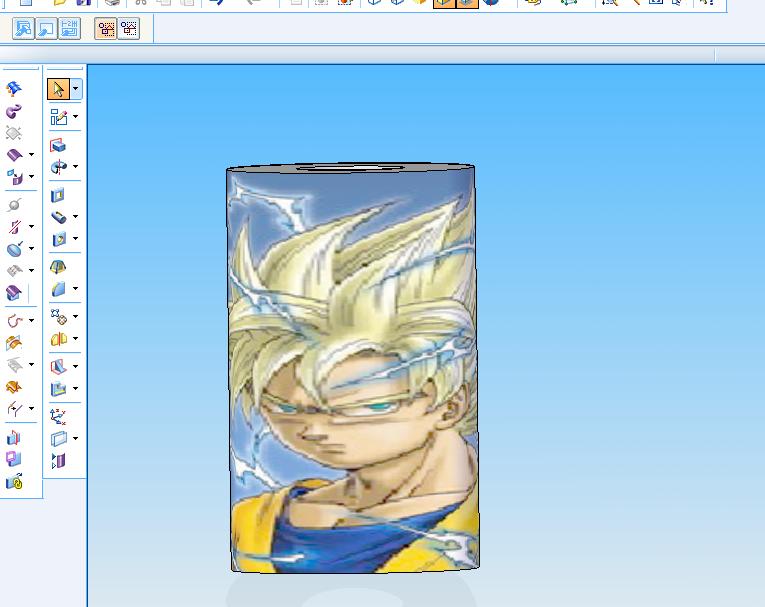Select the BlueSurf surface tool
Screen dimensions: 765x607
(x=14, y=88)
